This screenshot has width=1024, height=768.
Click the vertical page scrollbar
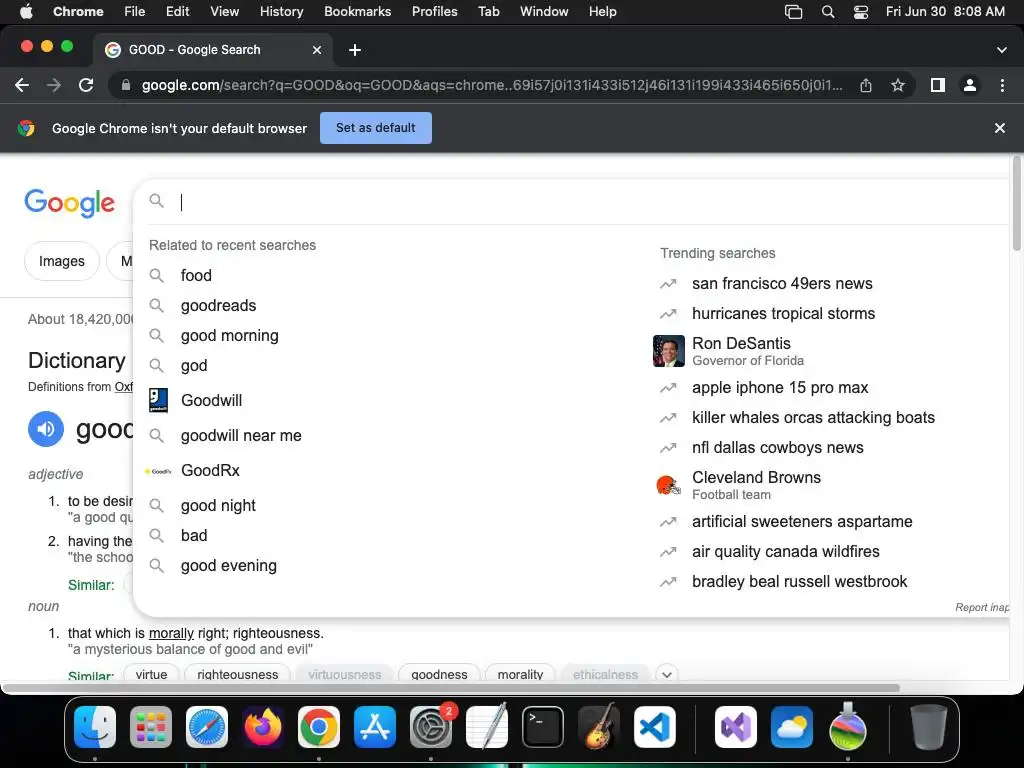tap(1017, 203)
